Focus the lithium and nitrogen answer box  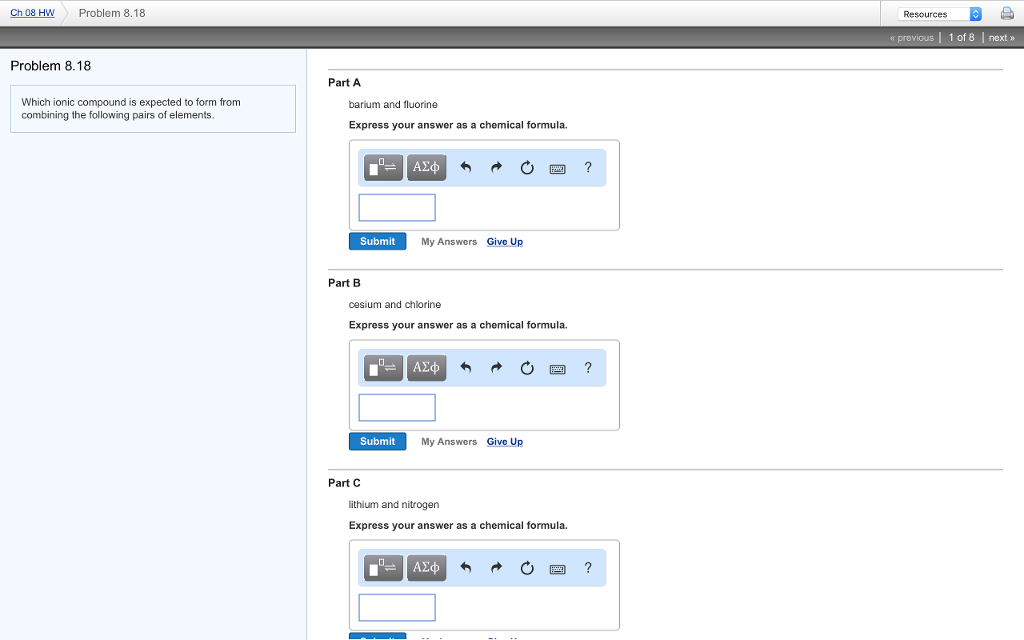point(397,607)
